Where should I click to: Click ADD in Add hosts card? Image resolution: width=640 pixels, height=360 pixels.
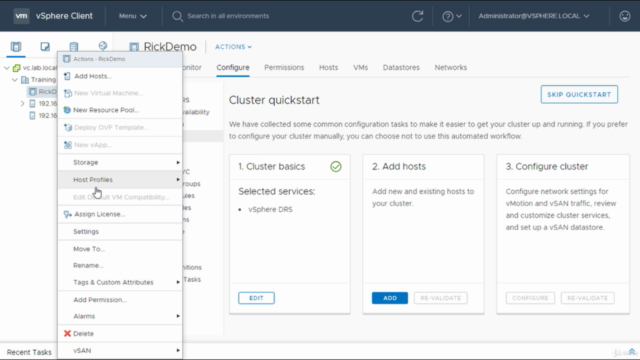(390, 298)
